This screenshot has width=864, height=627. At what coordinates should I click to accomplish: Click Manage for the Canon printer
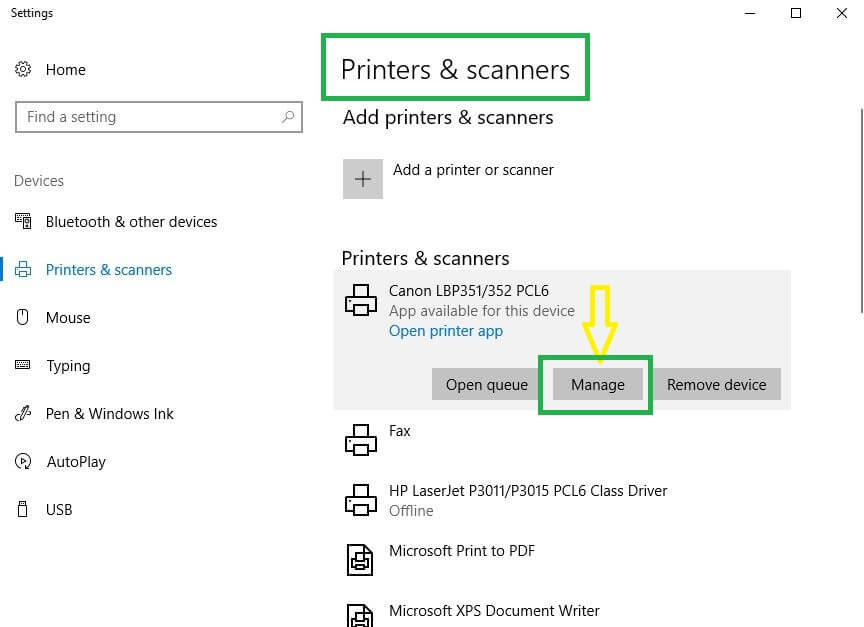(598, 384)
